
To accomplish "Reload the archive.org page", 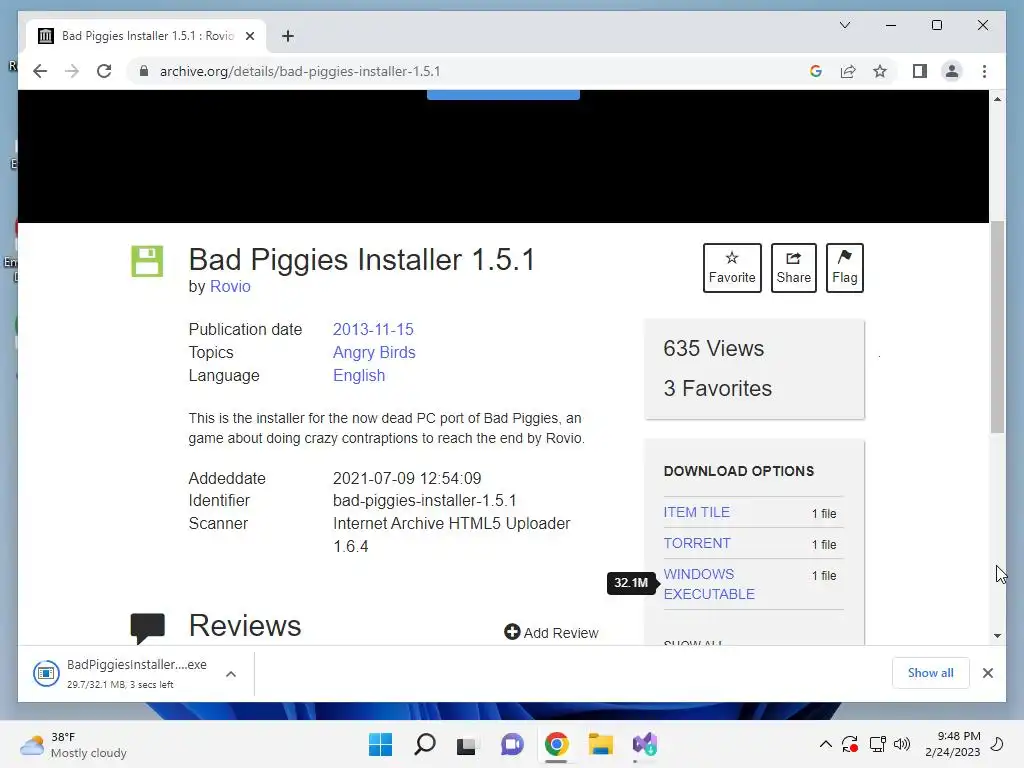I will (x=104, y=71).
